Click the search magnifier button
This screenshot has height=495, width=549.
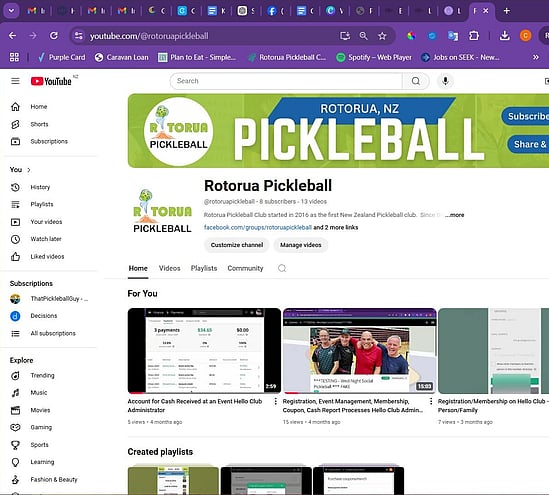pos(416,81)
